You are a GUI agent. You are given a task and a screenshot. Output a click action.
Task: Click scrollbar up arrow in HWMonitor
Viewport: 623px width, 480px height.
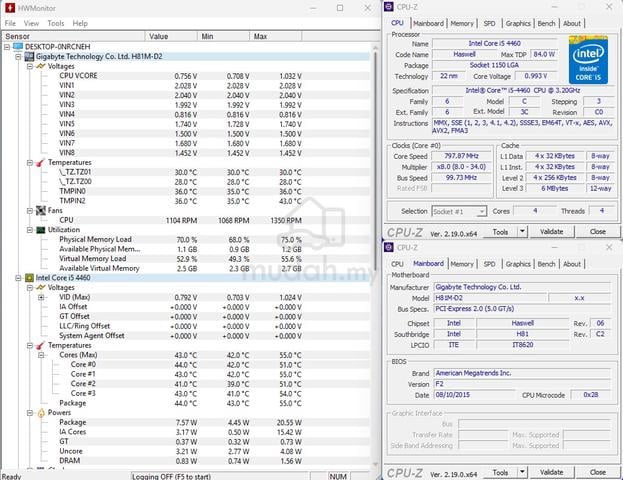pos(375,47)
